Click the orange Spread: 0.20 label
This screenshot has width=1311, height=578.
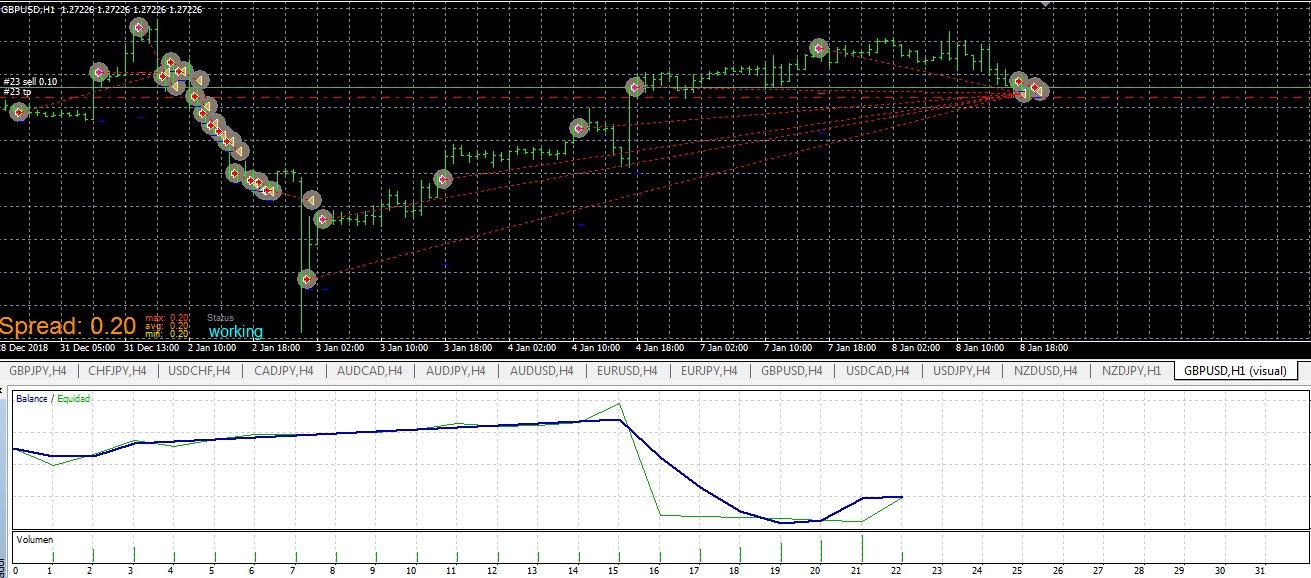[67, 326]
